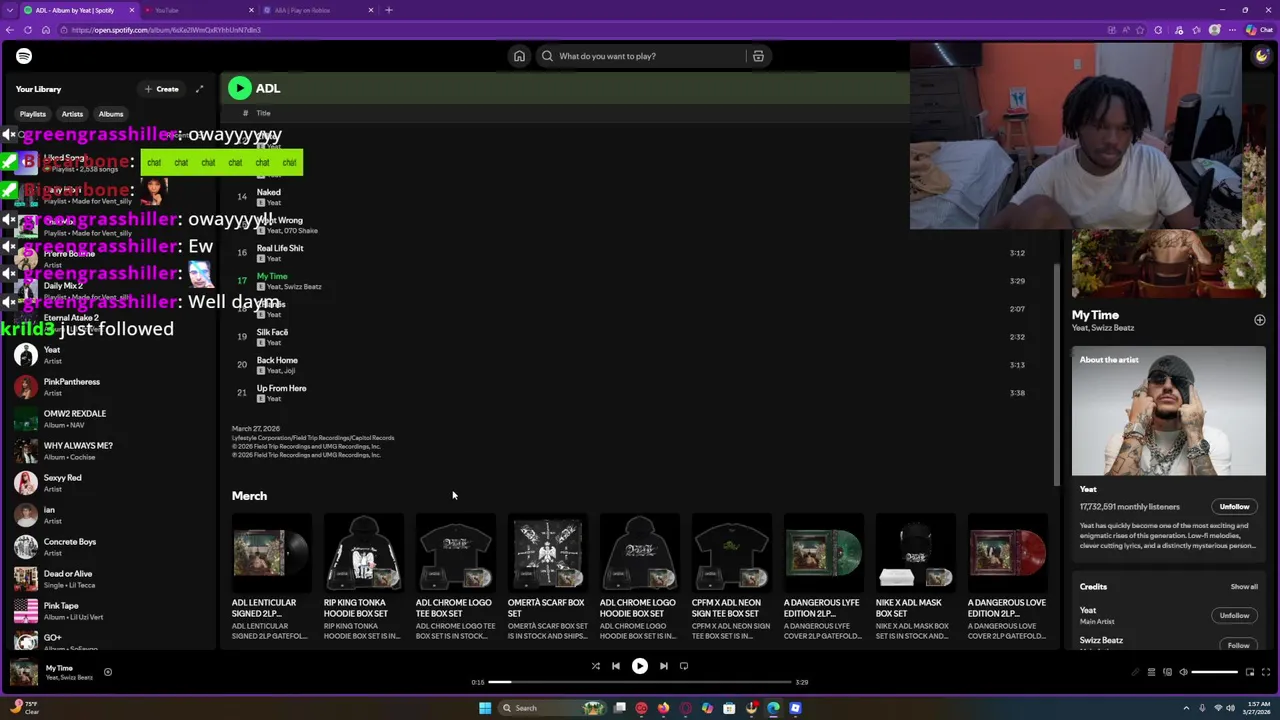The width and height of the screenshot is (1280, 720).
Task: Open Nike x ADL Mask Box Set merch
Action: (916, 578)
